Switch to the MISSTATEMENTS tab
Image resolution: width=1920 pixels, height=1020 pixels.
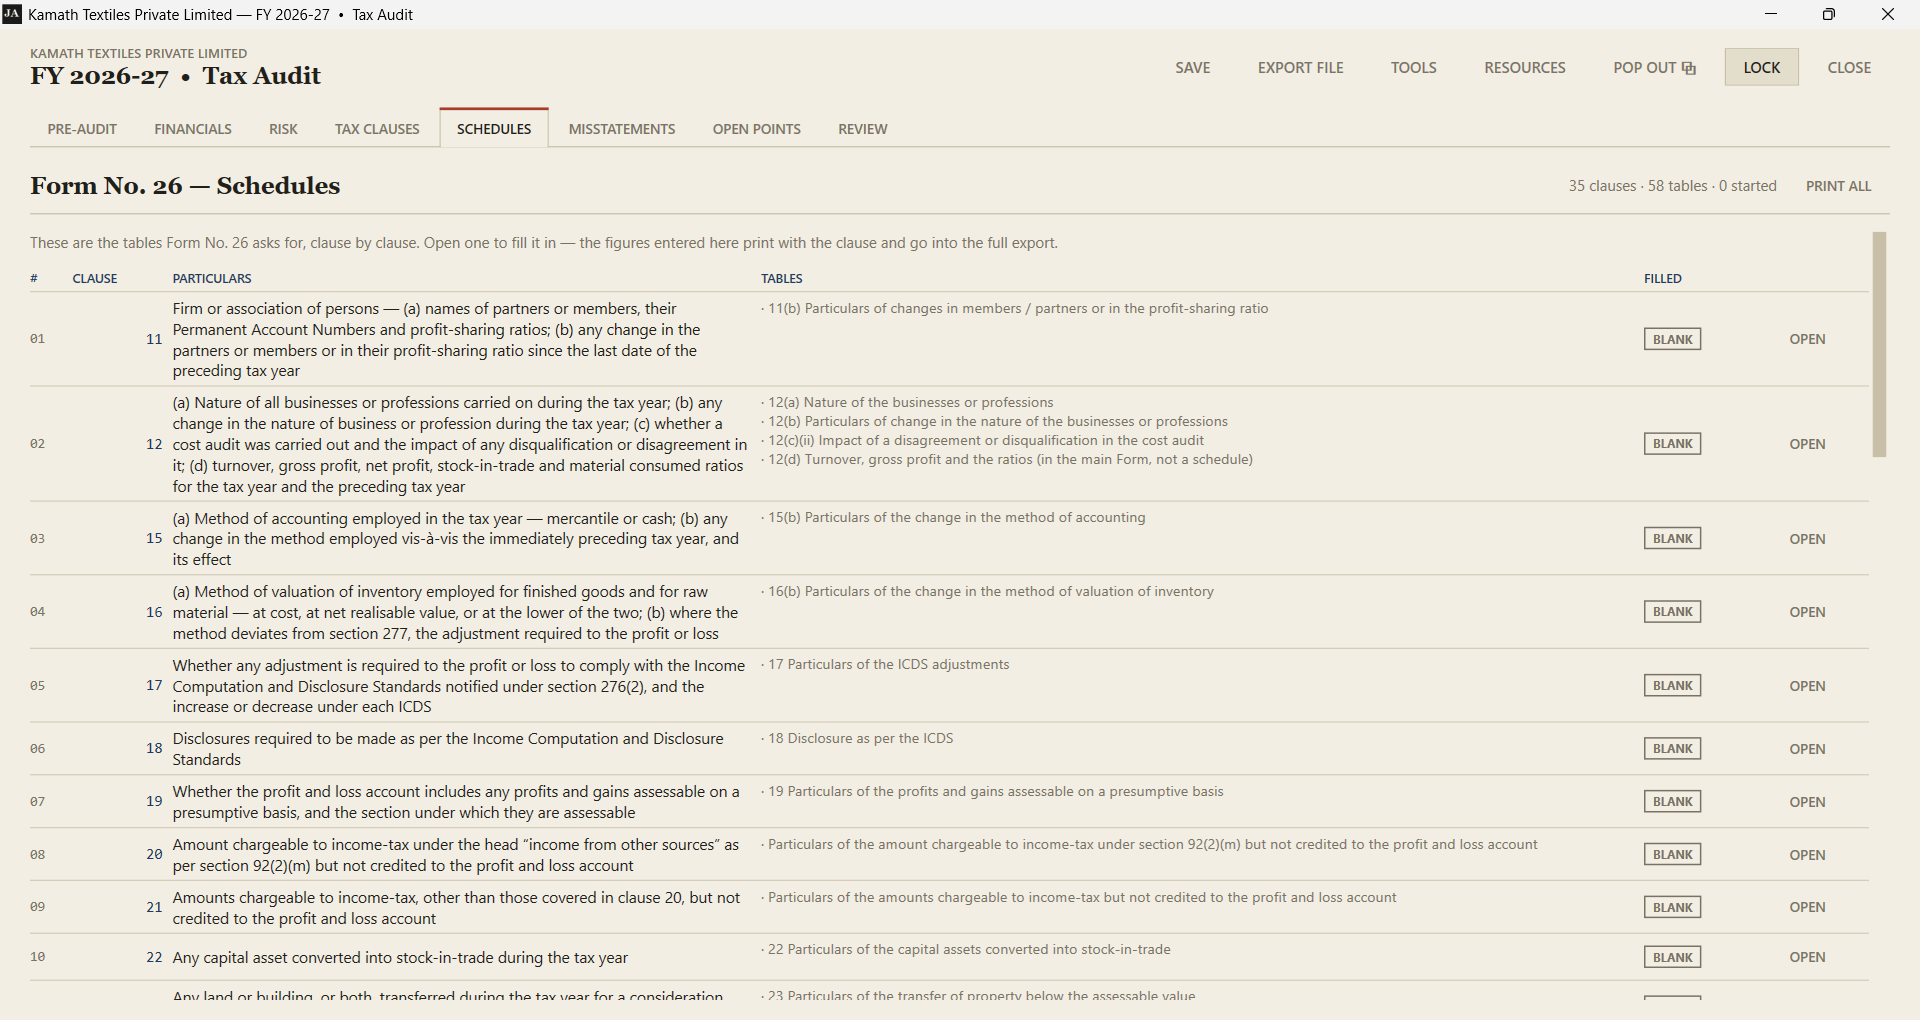[x=621, y=129]
